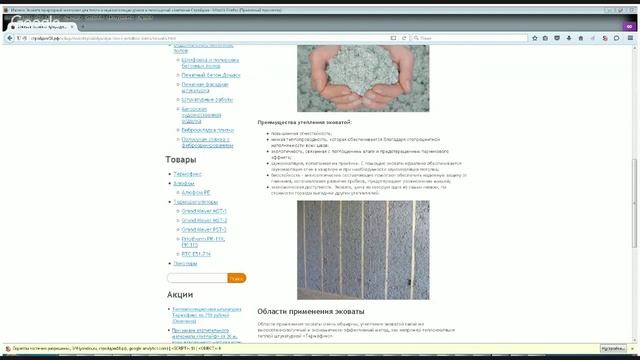Click the page vertical scrollbar thumb
The height and width of the screenshot is (360, 640).
634,203
